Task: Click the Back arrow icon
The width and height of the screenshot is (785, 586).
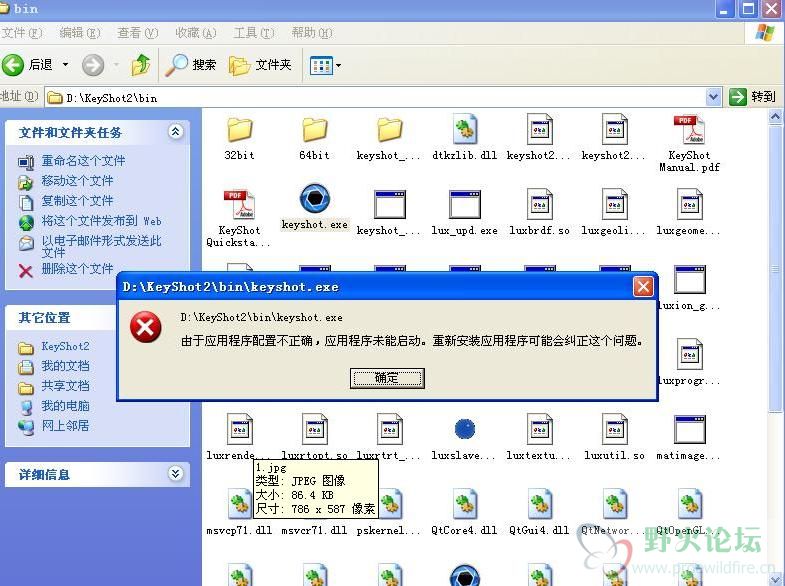Action: click(x=13, y=65)
